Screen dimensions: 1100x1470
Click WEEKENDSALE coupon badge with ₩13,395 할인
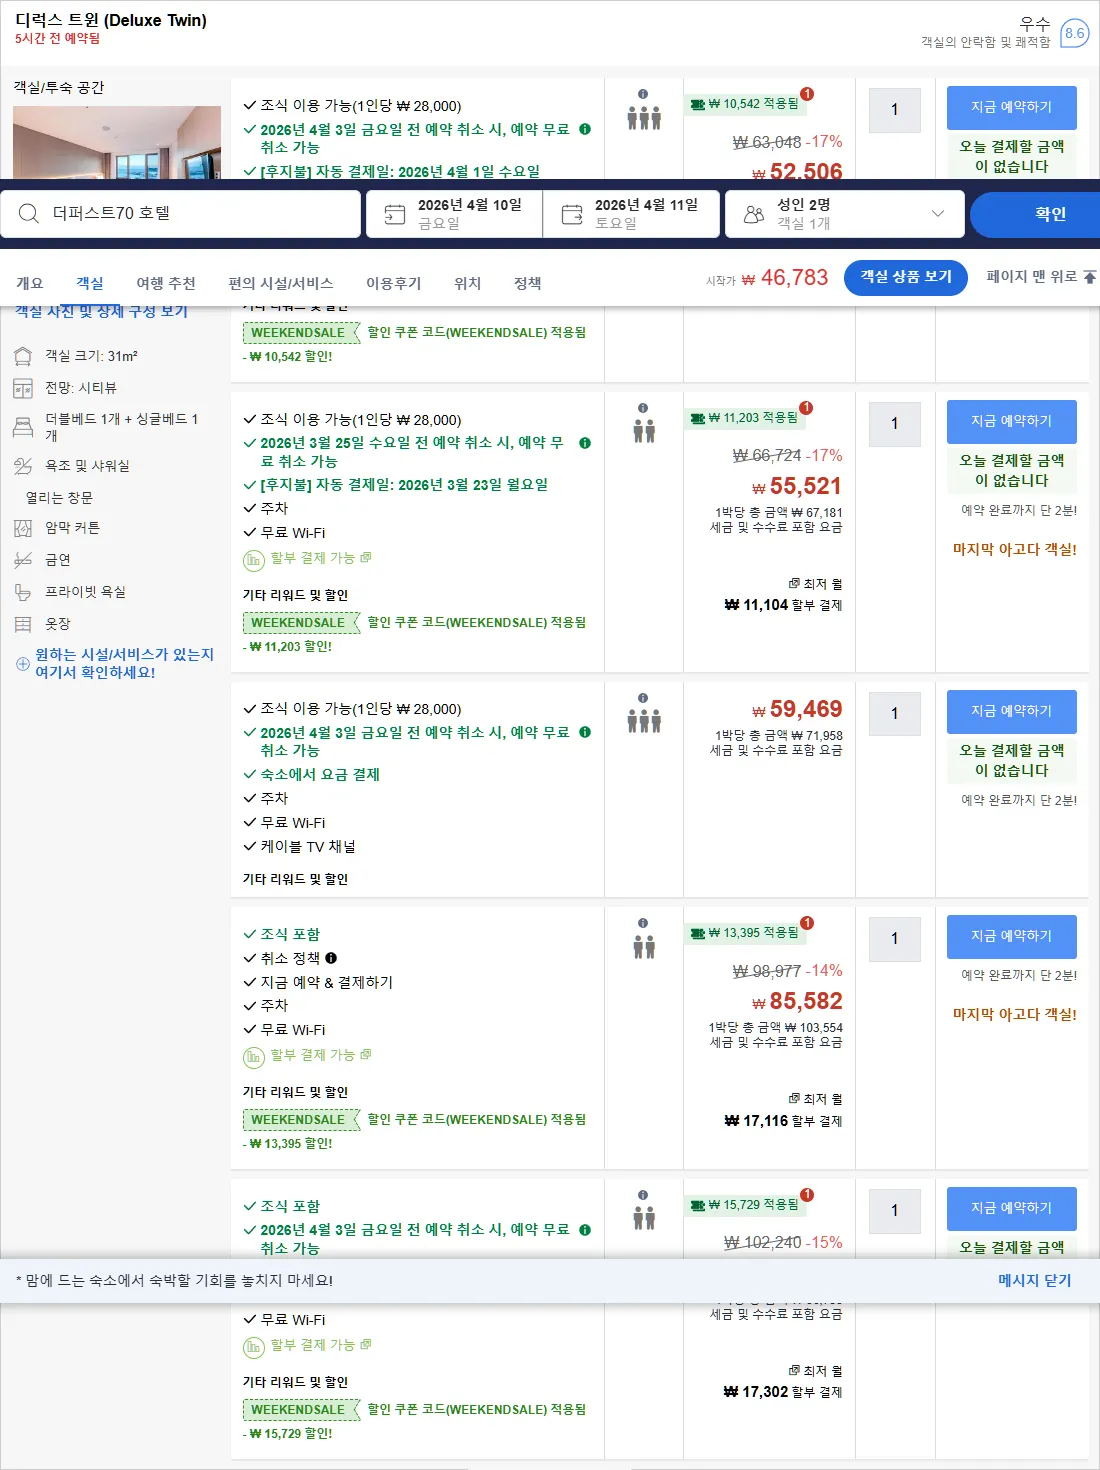pyautogui.click(x=300, y=1120)
